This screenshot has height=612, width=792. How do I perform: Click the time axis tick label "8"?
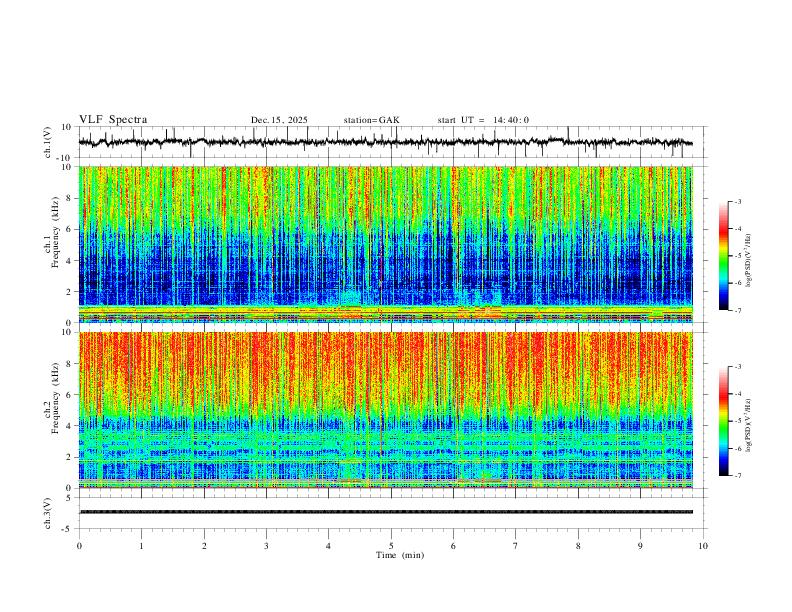point(578,546)
